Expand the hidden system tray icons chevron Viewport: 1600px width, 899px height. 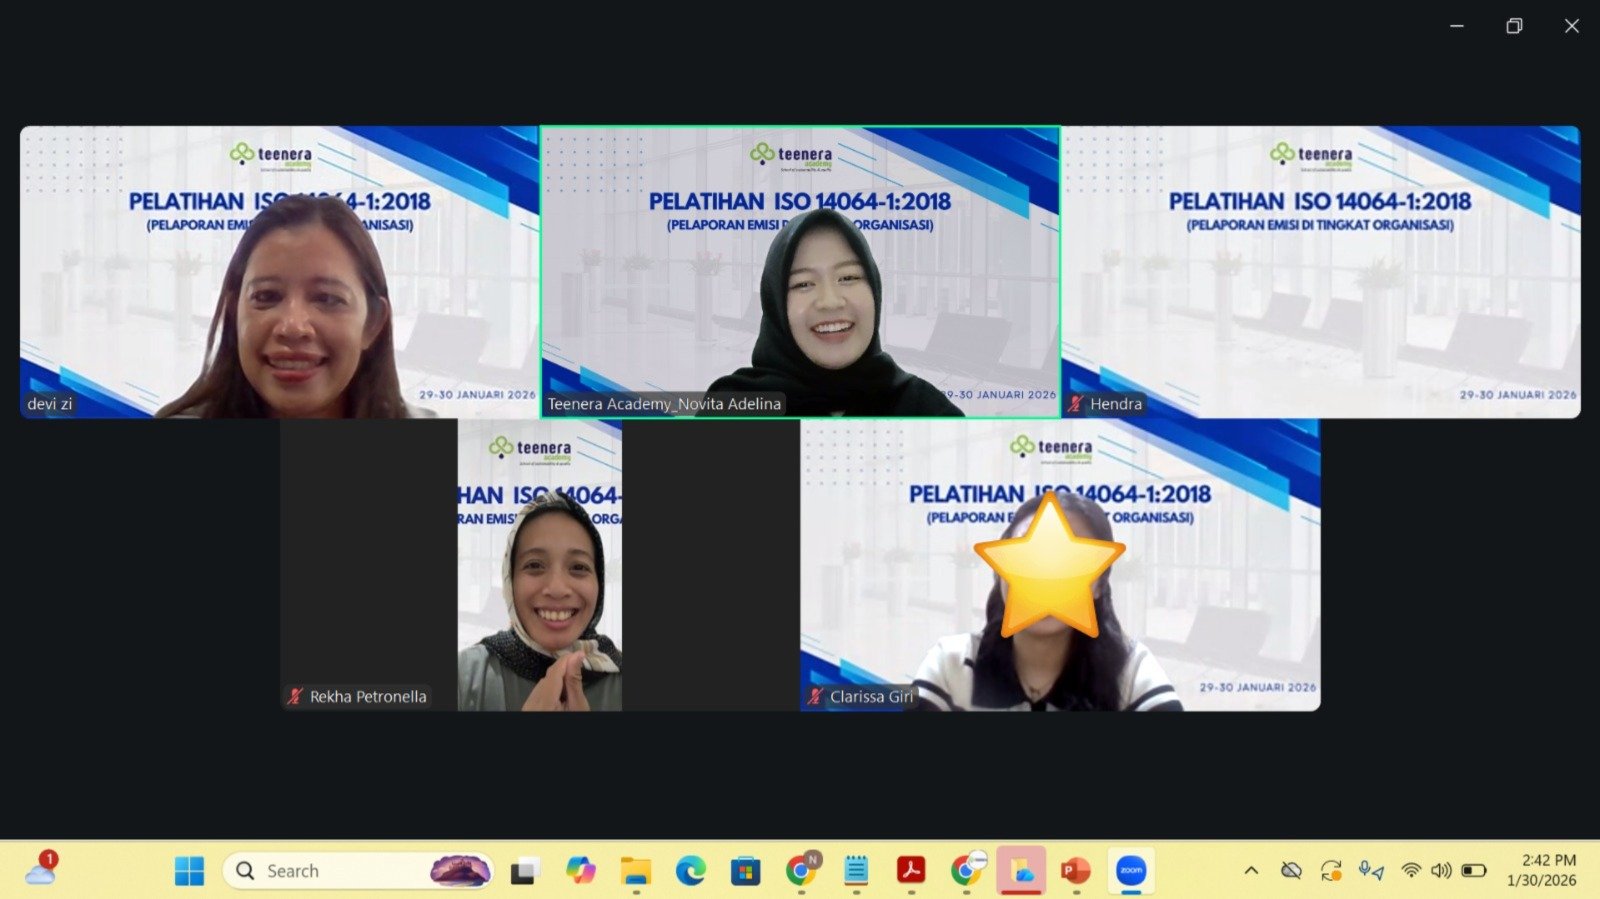click(1251, 871)
